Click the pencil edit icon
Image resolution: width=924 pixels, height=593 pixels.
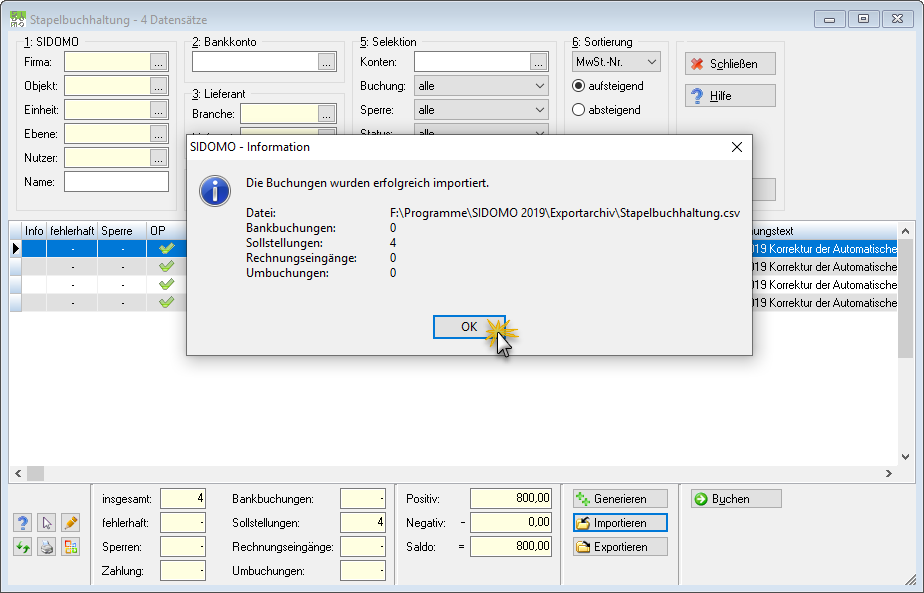coord(70,523)
